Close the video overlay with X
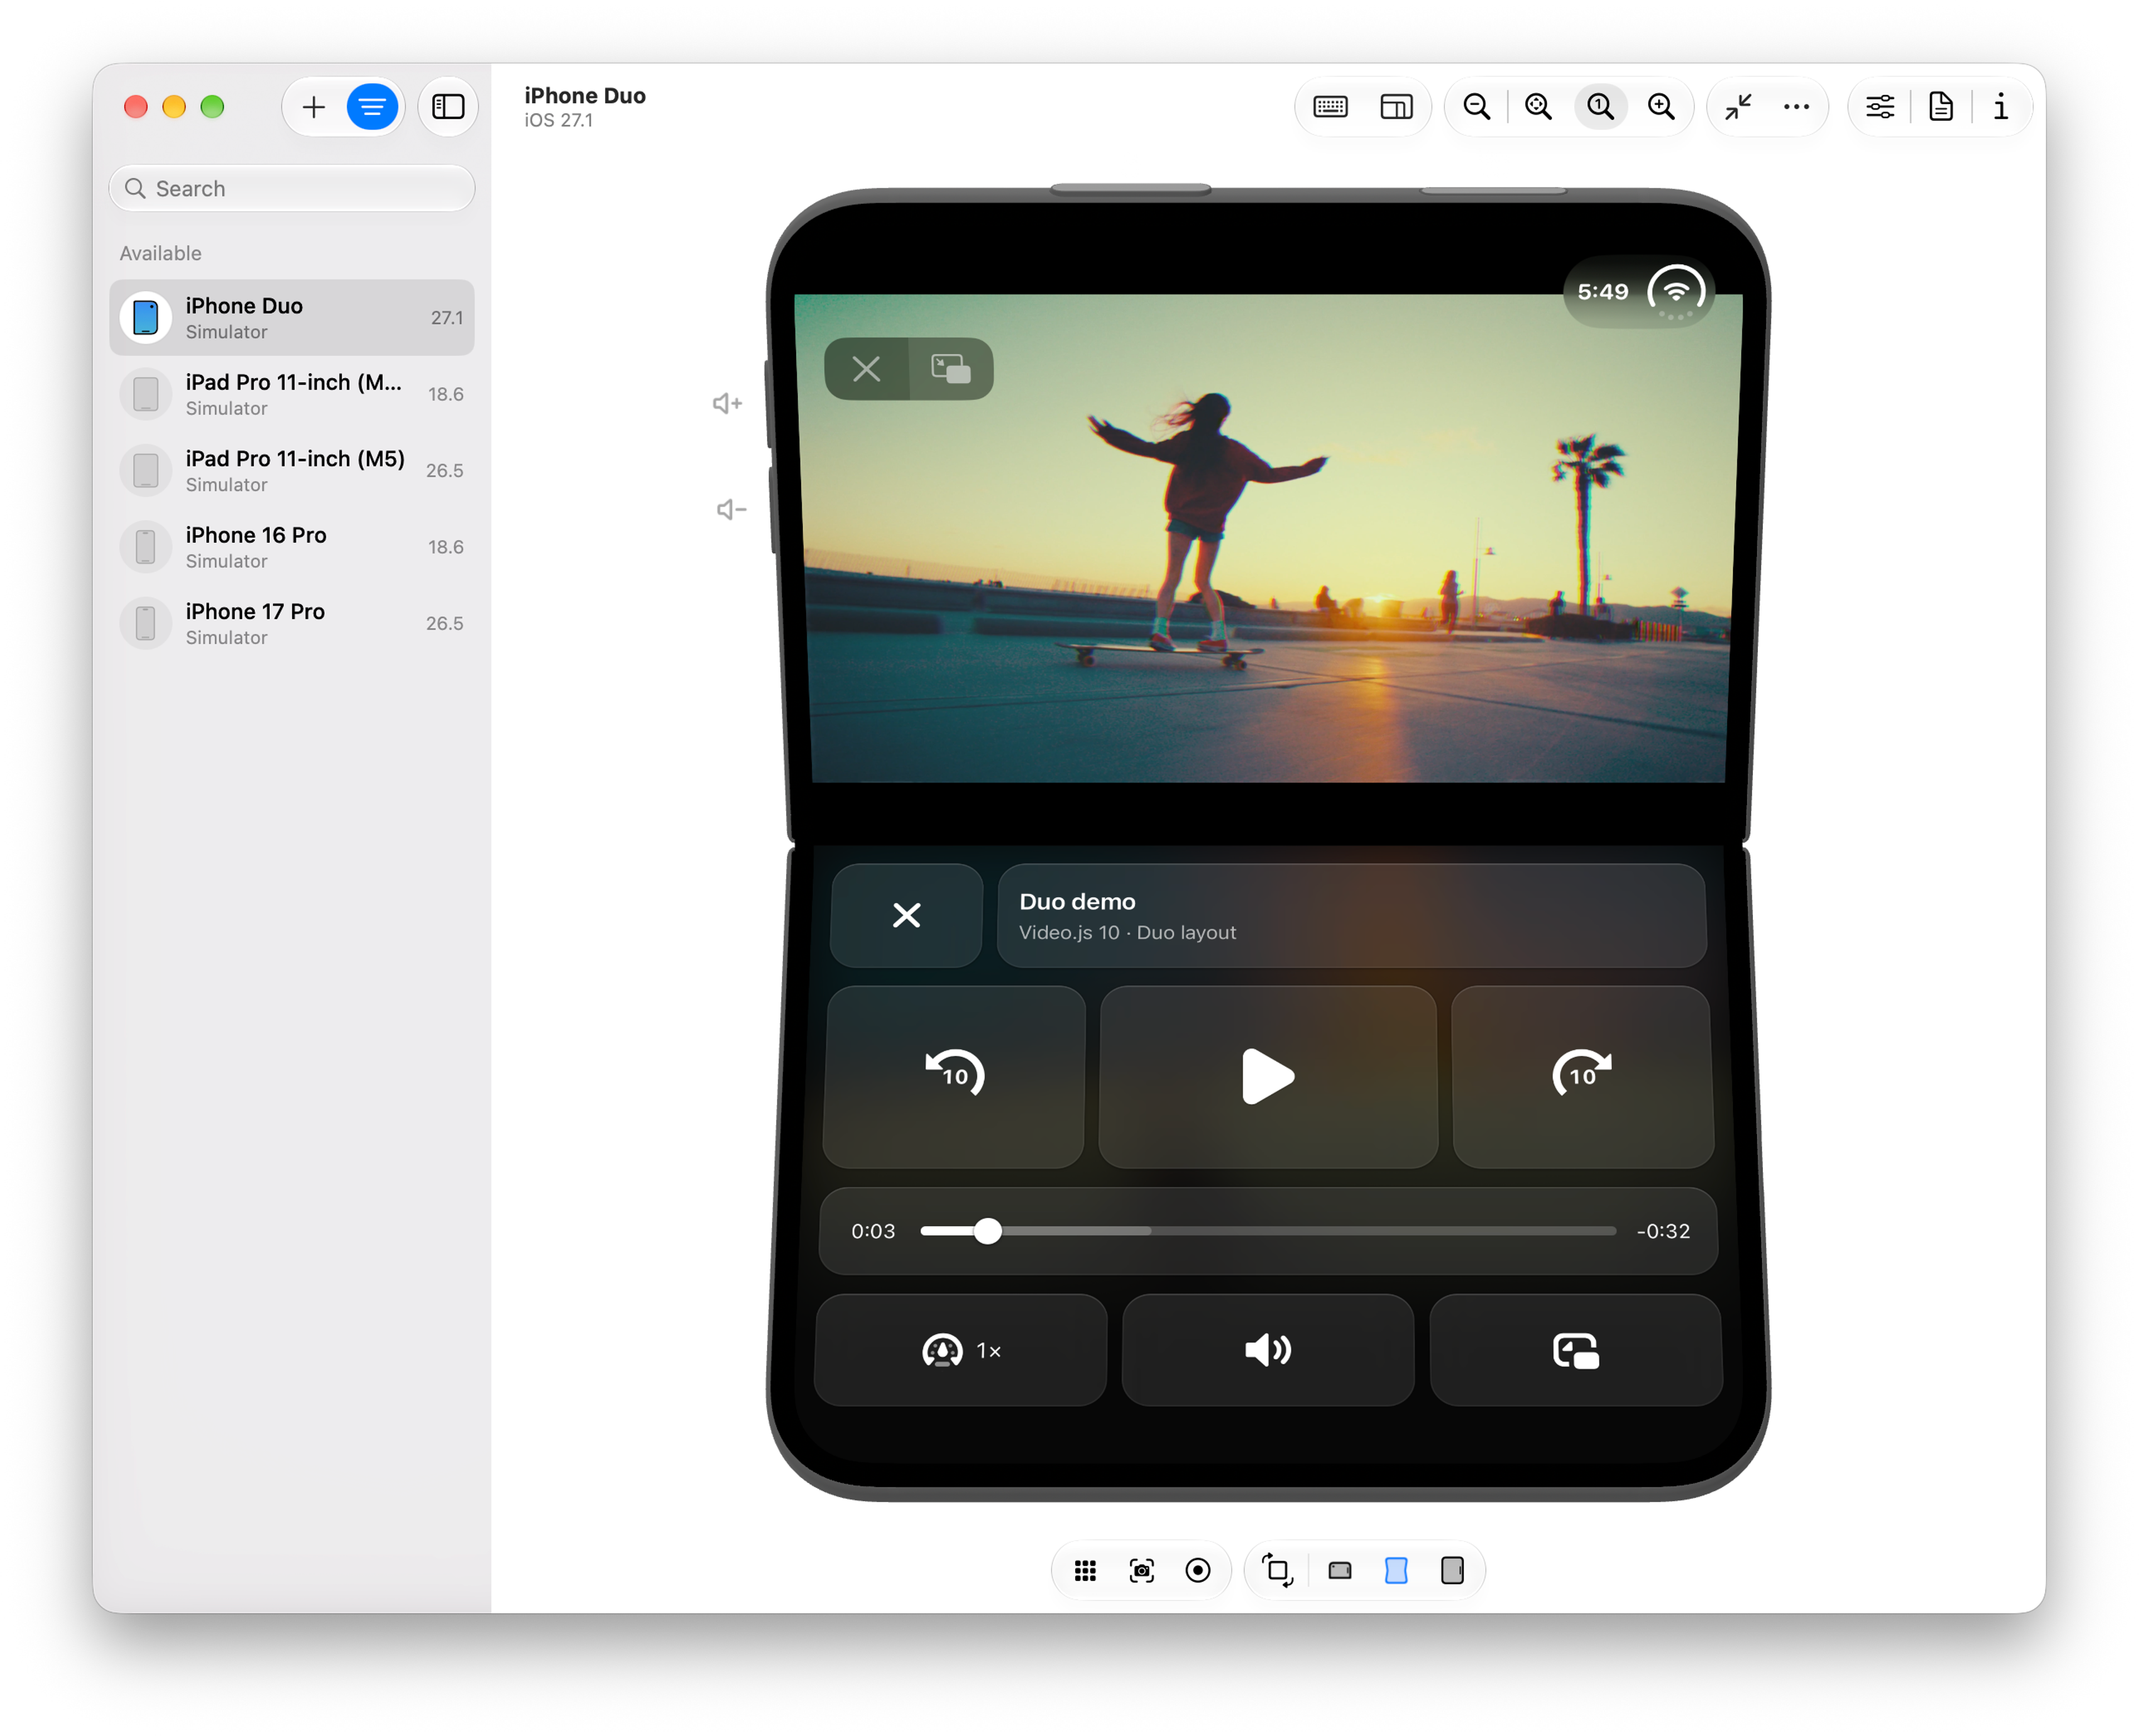The width and height of the screenshot is (2139, 1736). [866, 369]
